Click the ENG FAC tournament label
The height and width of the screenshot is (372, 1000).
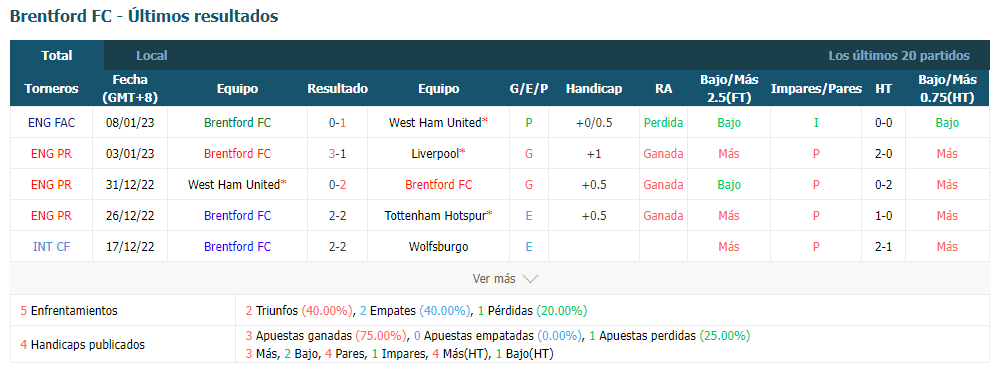pos(52,123)
